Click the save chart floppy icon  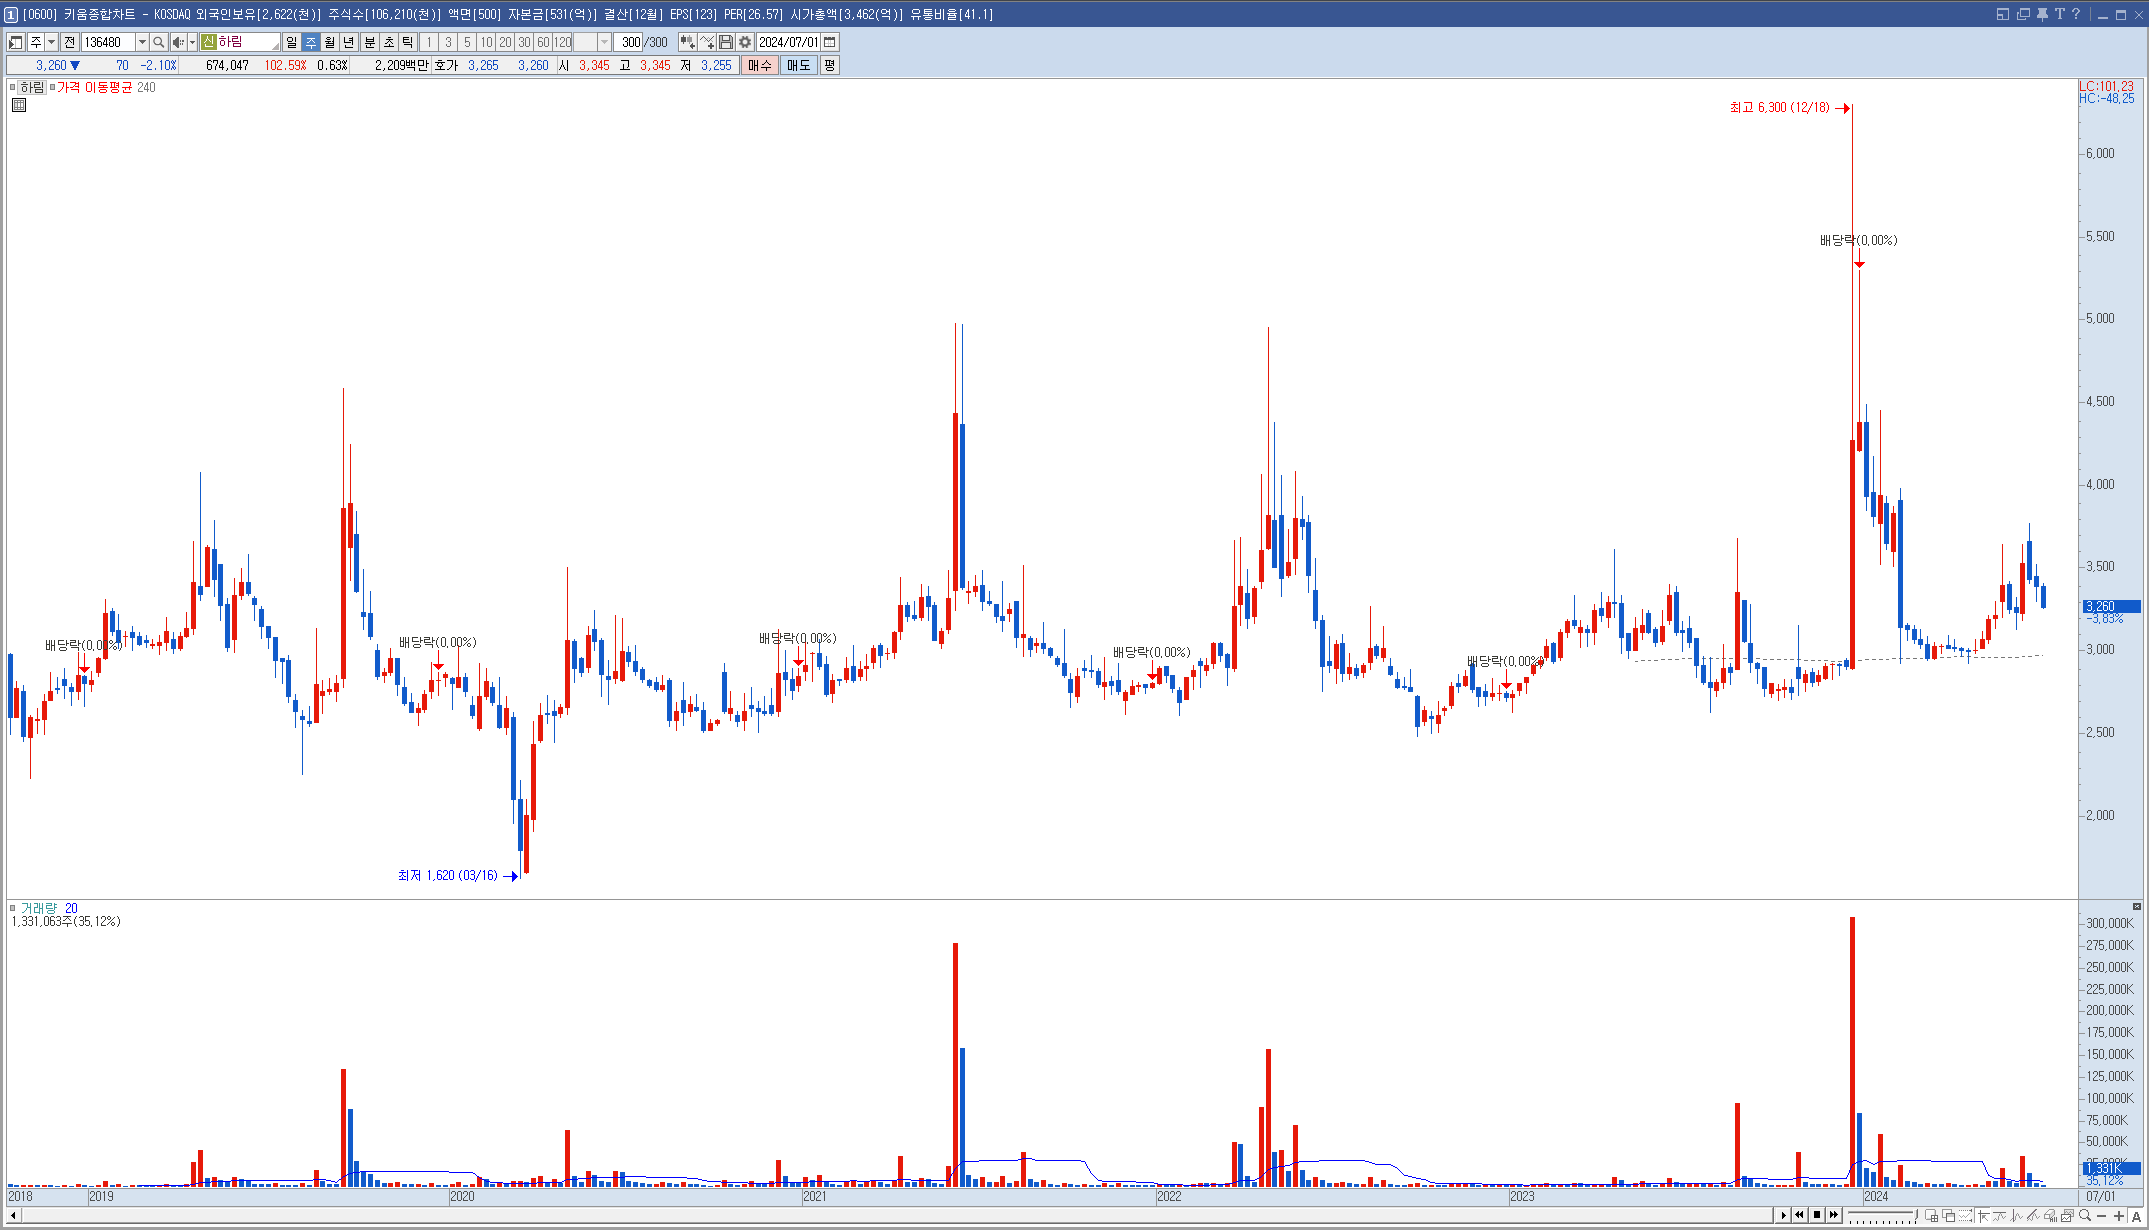[726, 42]
